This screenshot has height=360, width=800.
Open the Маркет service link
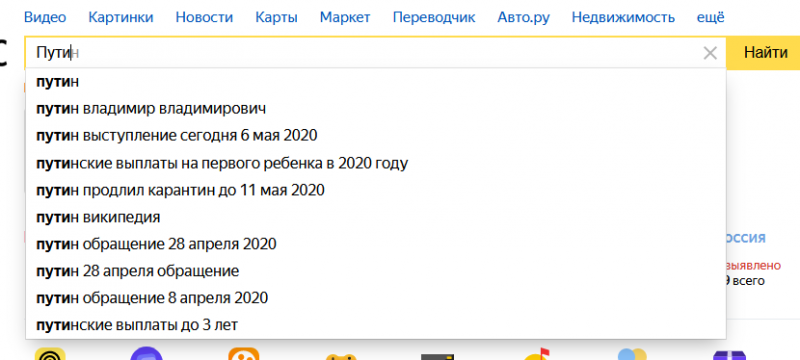click(345, 17)
